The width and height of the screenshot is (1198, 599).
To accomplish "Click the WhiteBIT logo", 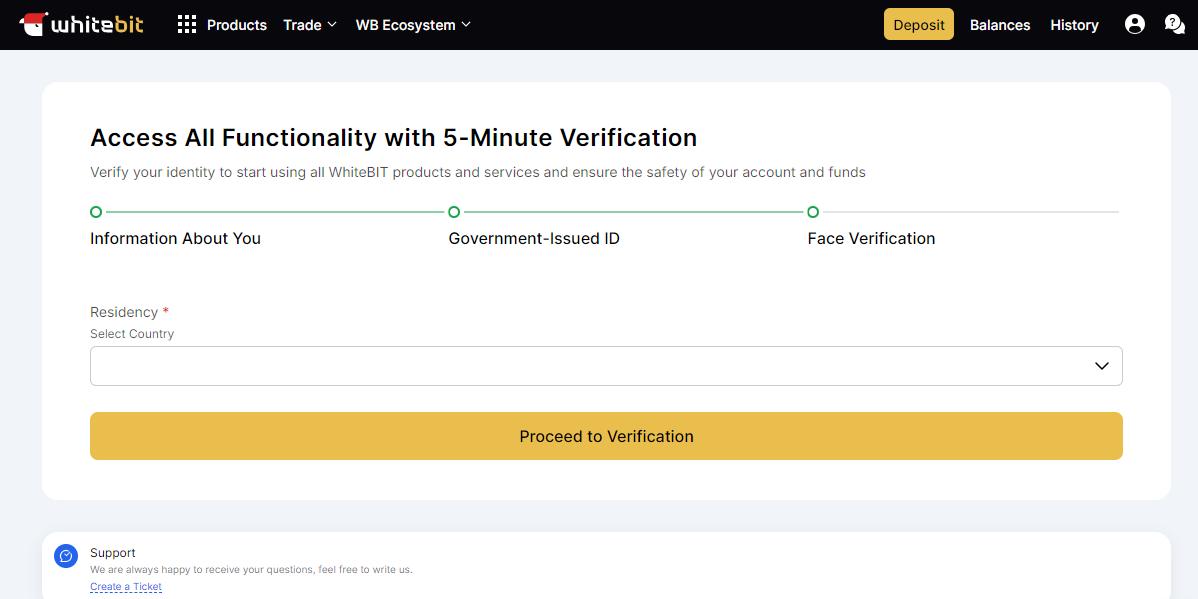I will [81, 24].
